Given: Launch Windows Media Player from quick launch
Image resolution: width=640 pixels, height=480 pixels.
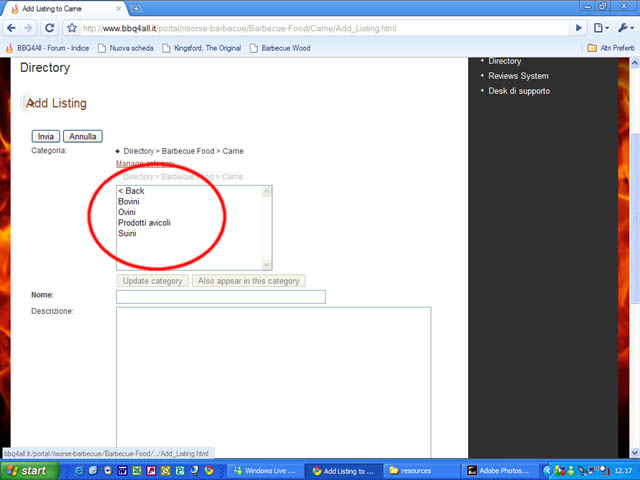Looking at the screenshot, I should 108,471.
